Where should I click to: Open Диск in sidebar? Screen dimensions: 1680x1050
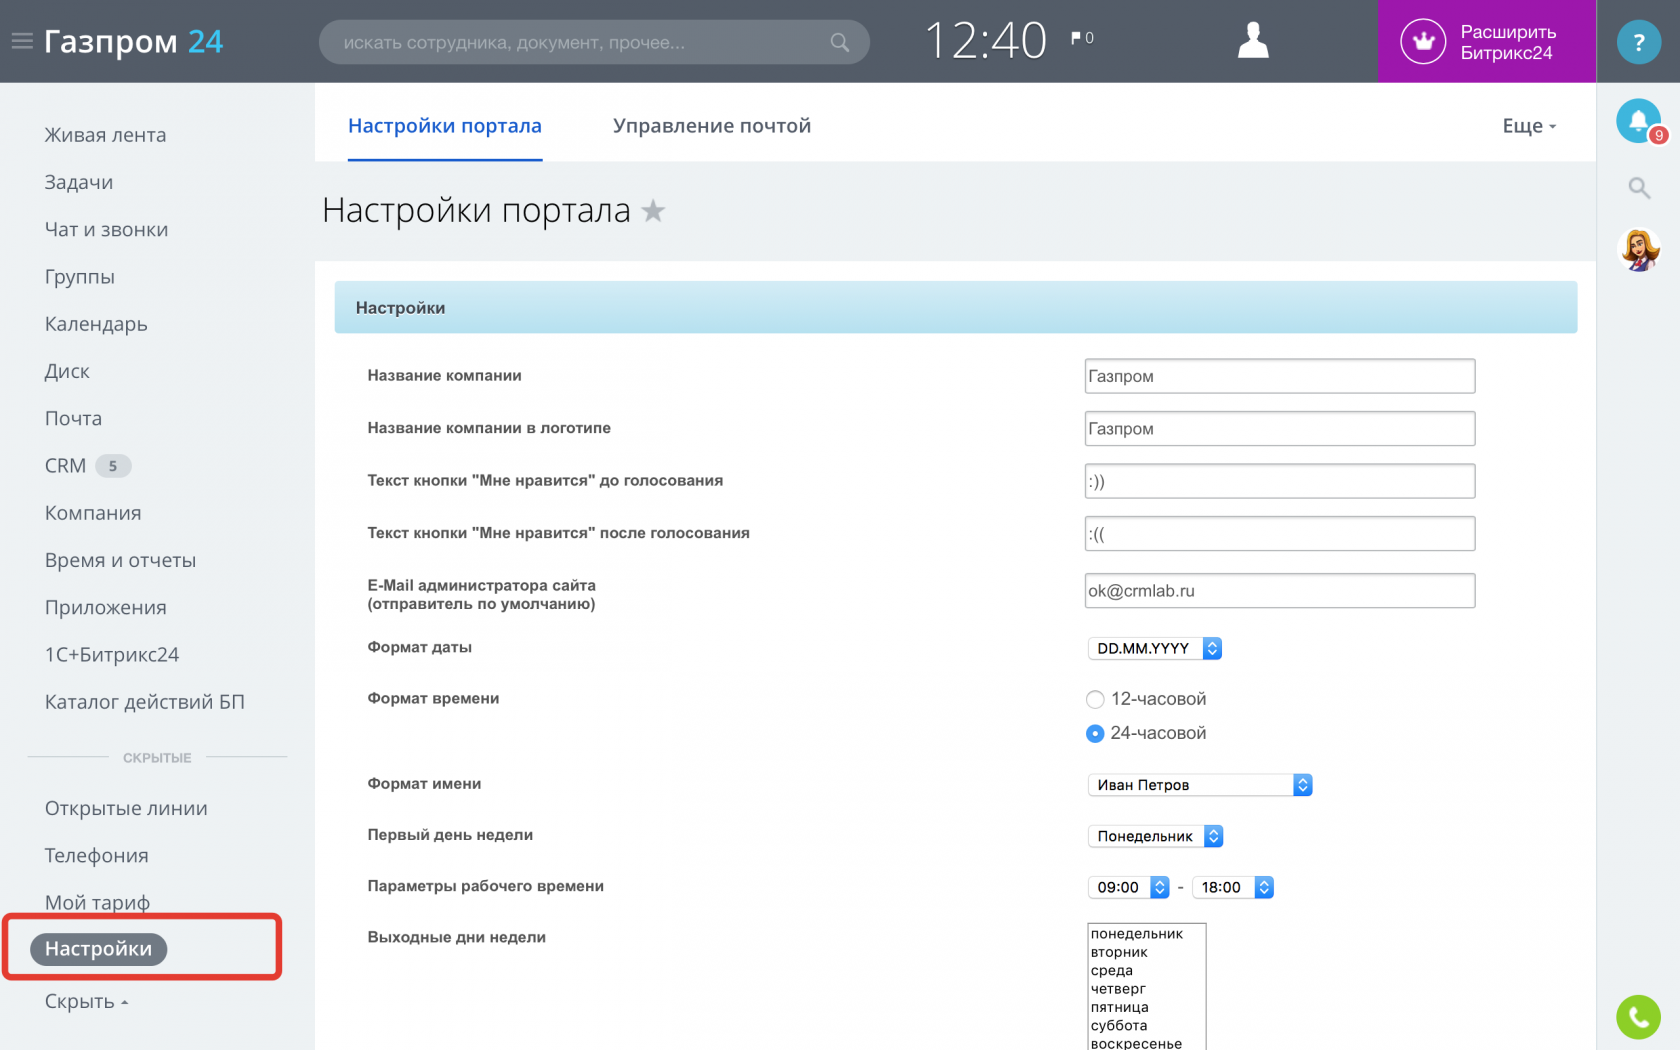click(x=67, y=371)
